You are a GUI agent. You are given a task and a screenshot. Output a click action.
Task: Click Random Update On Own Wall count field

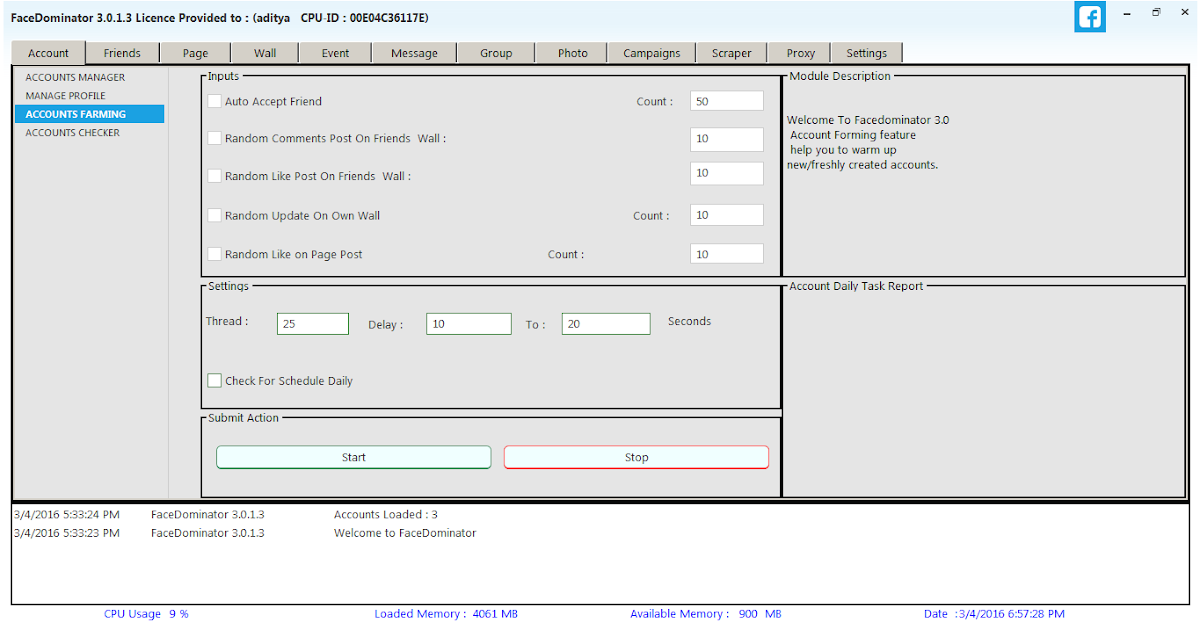tap(727, 215)
